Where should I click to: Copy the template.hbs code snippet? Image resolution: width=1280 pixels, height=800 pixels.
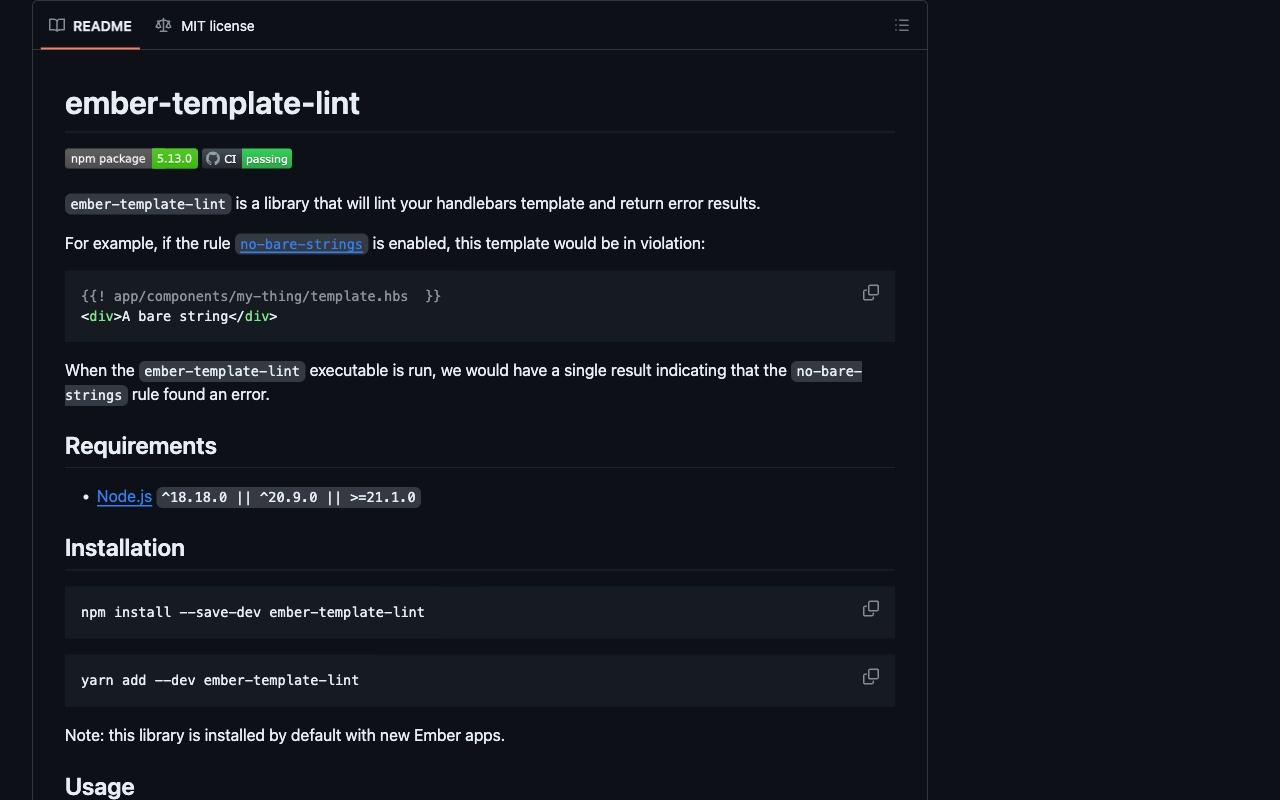pyautogui.click(x=871, y=293)
